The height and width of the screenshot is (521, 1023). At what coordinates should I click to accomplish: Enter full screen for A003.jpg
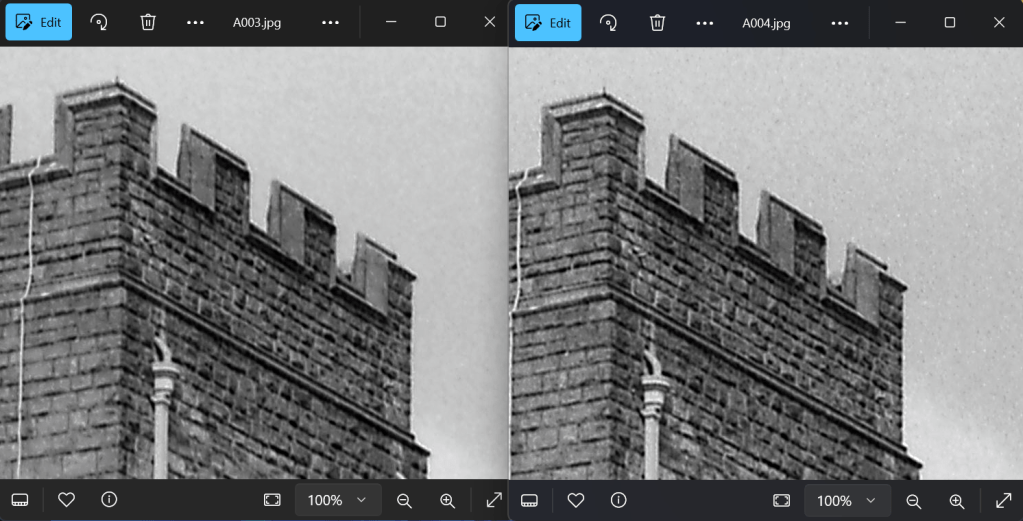point(494,500)
